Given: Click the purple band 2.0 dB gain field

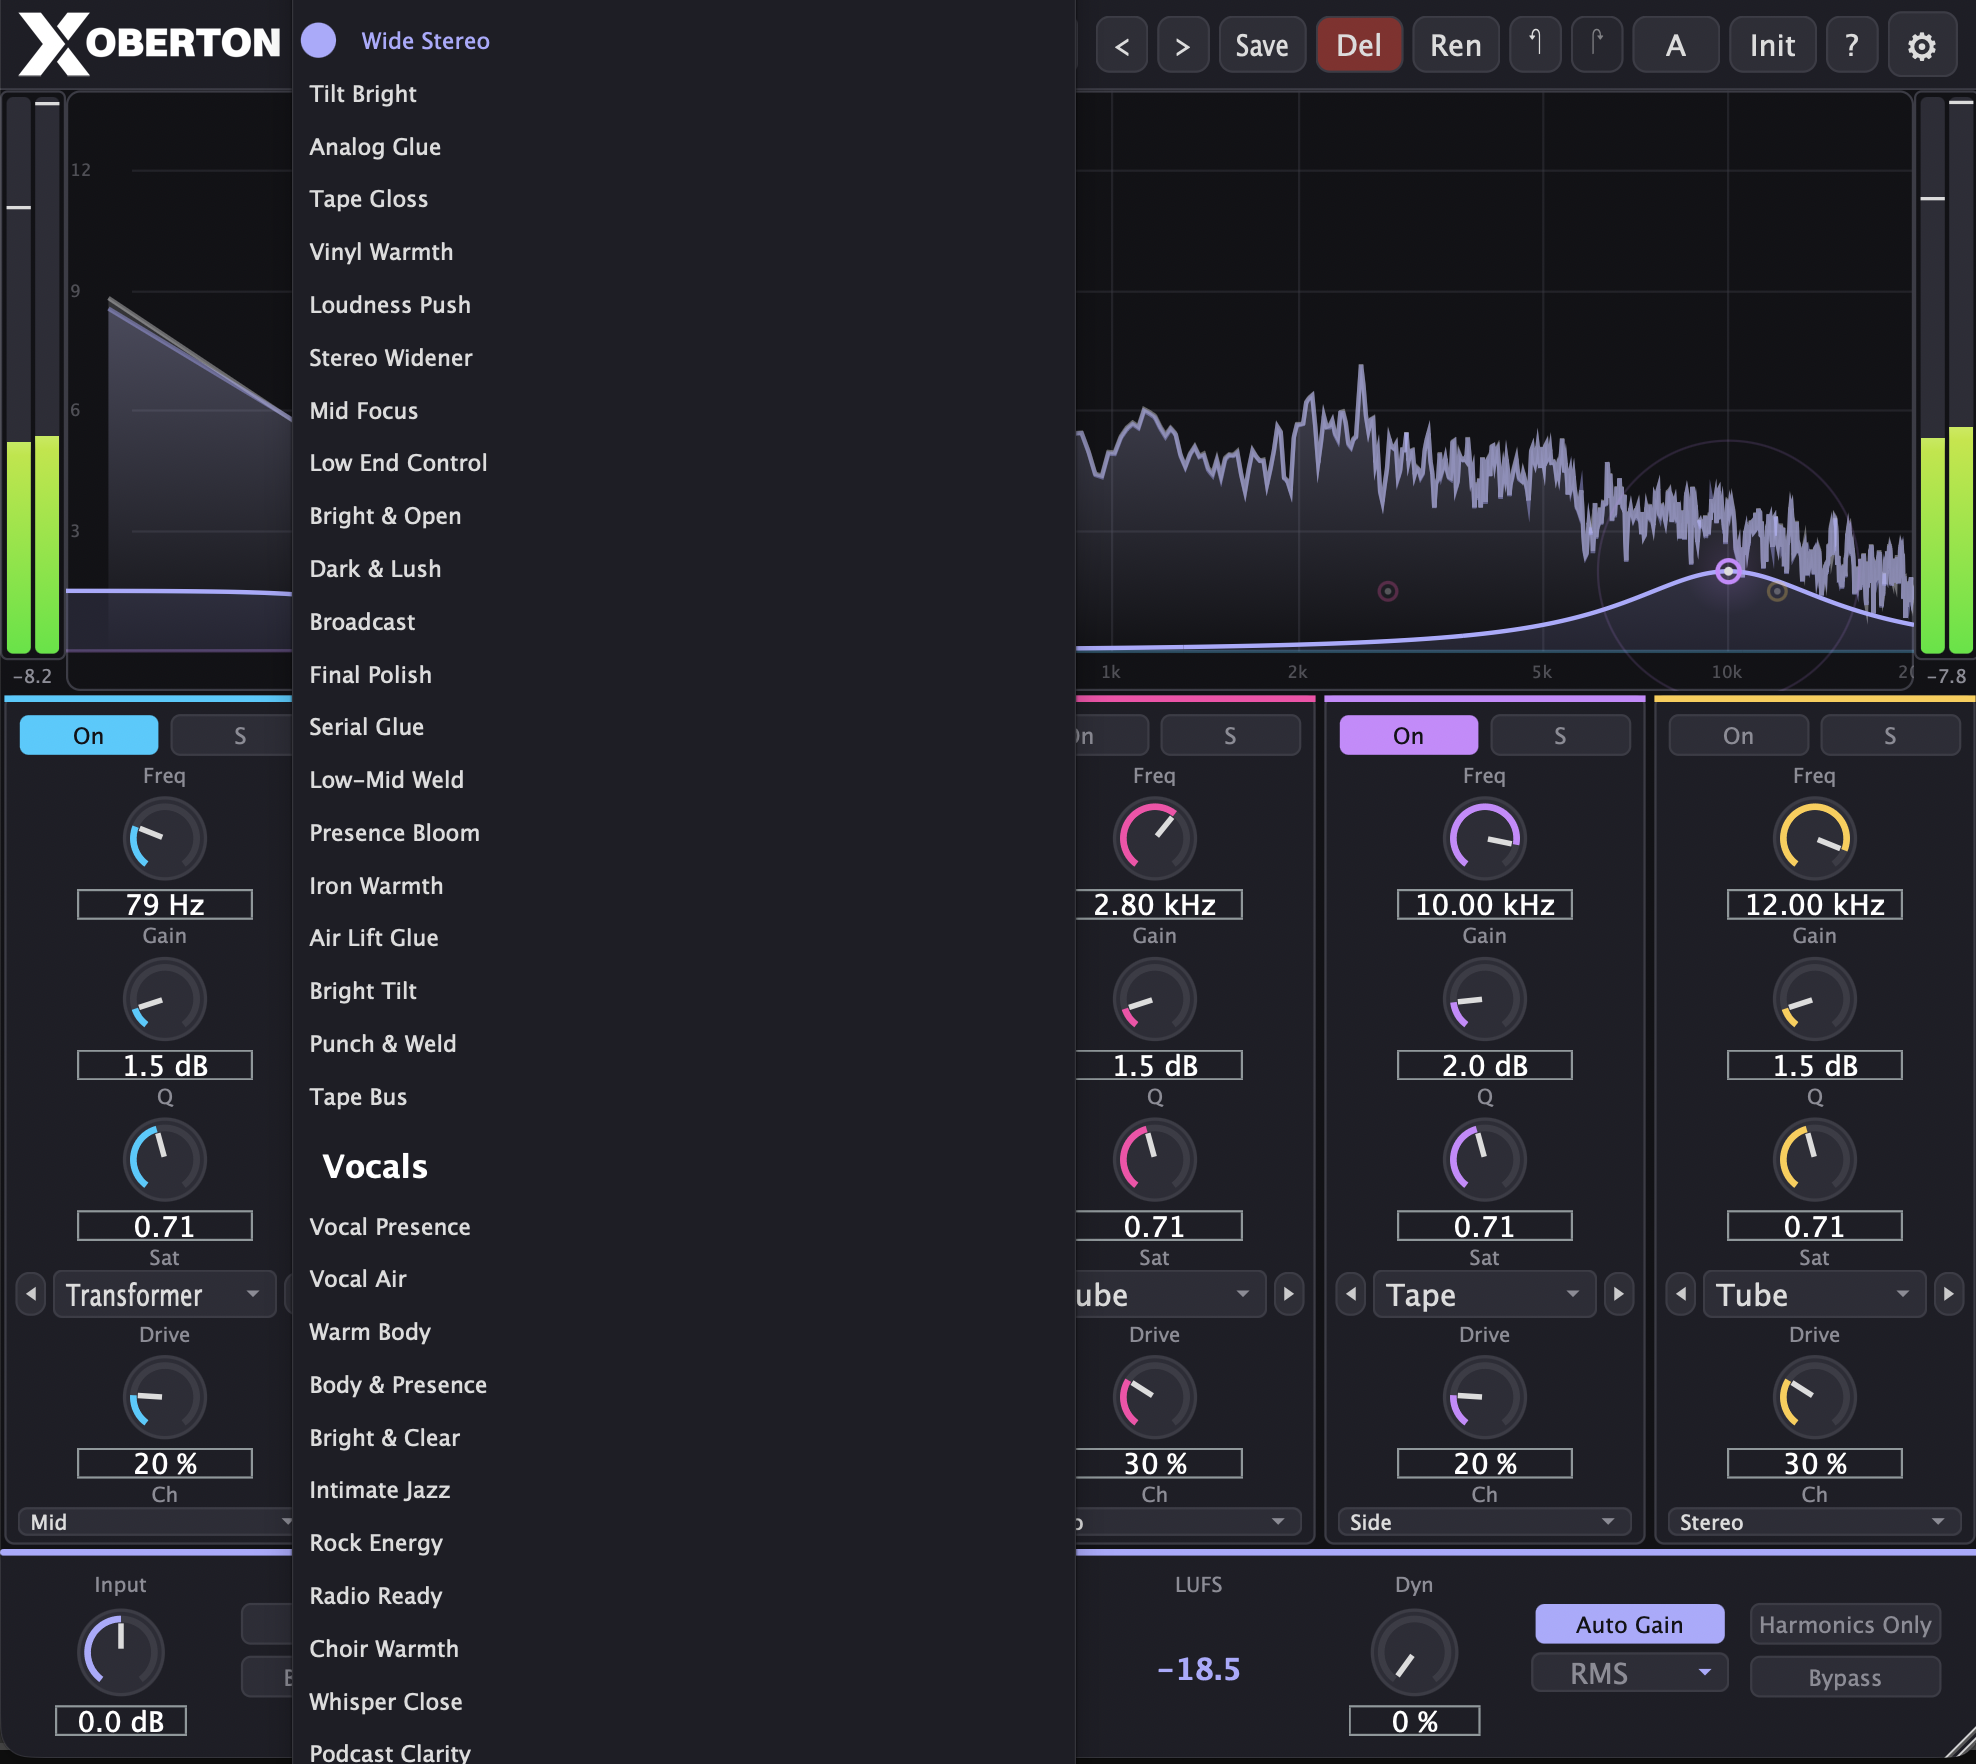Looking at the screenshot, I should pyautogui.click(x=1485, y=1065).
